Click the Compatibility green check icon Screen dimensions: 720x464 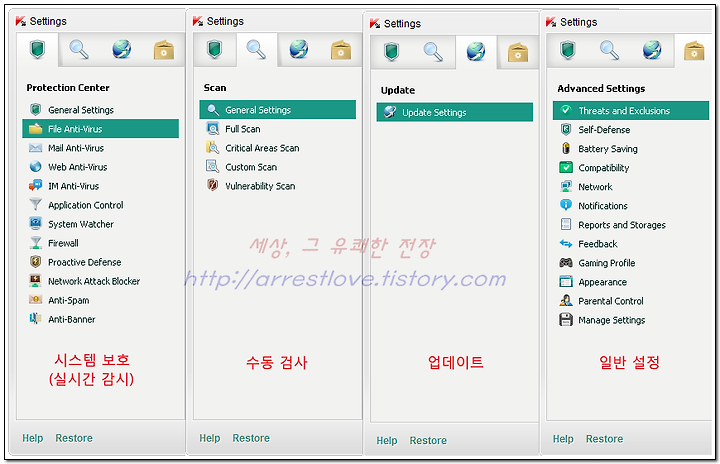click(566, 167)
